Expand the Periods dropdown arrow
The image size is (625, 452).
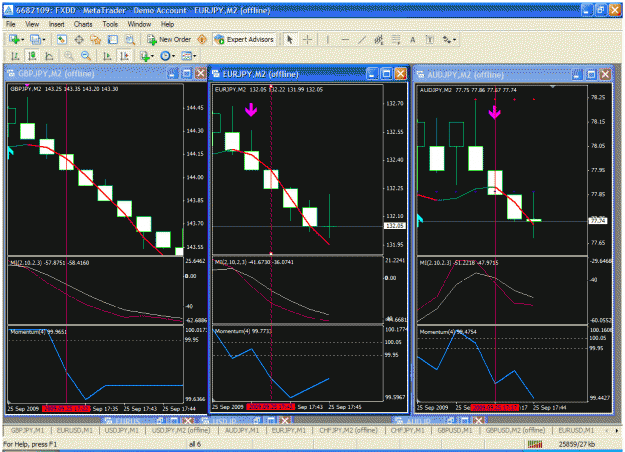[173, 56]
